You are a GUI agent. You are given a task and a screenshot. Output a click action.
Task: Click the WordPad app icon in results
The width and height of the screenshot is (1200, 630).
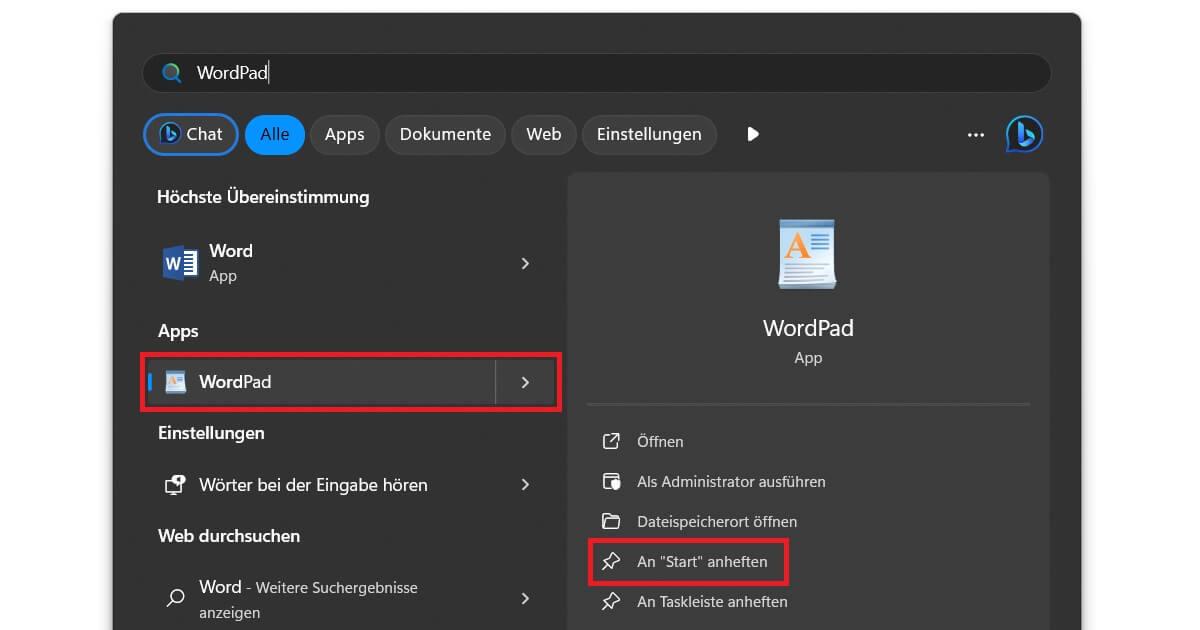(176, 381)
